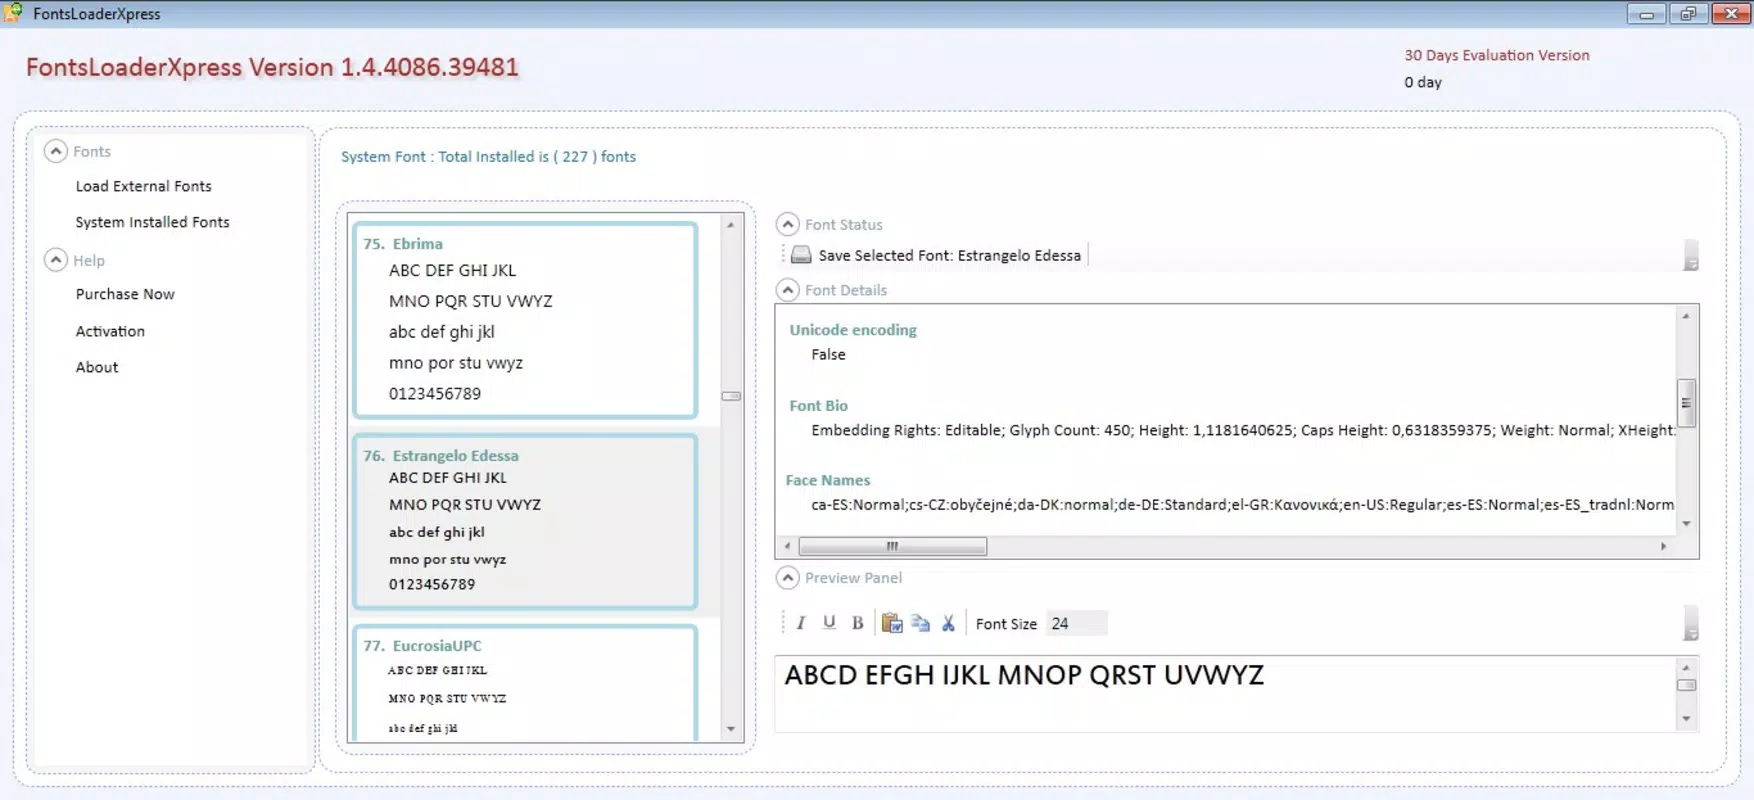Click preview text box scroll down arrow

[1686, 719]
